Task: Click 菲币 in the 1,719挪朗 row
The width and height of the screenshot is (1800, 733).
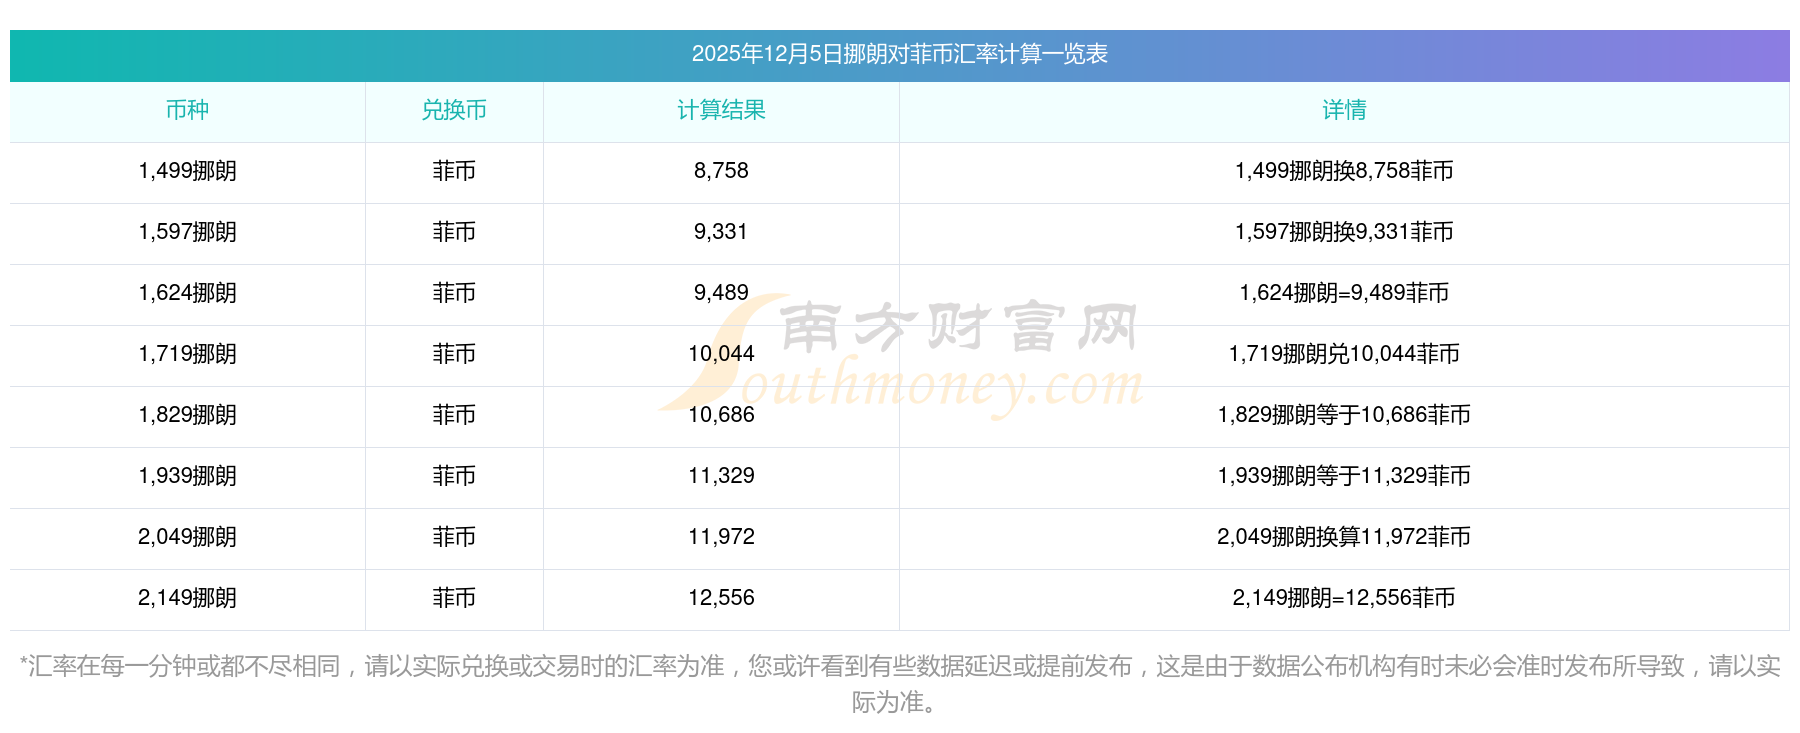Action: tap(454, 354)
